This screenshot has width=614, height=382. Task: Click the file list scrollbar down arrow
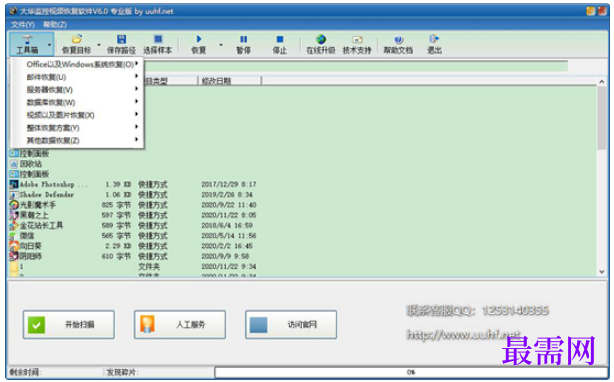(602, 272)
